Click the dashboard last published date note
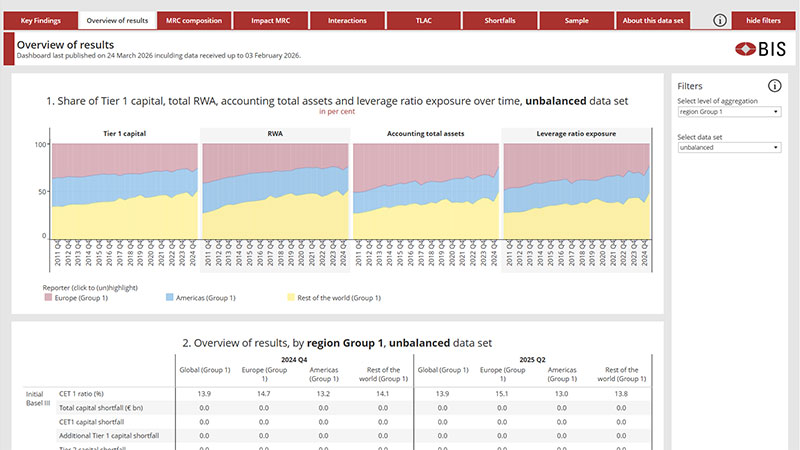The width and height of the screenshot is (800, 450). click(x=159, y=56)
